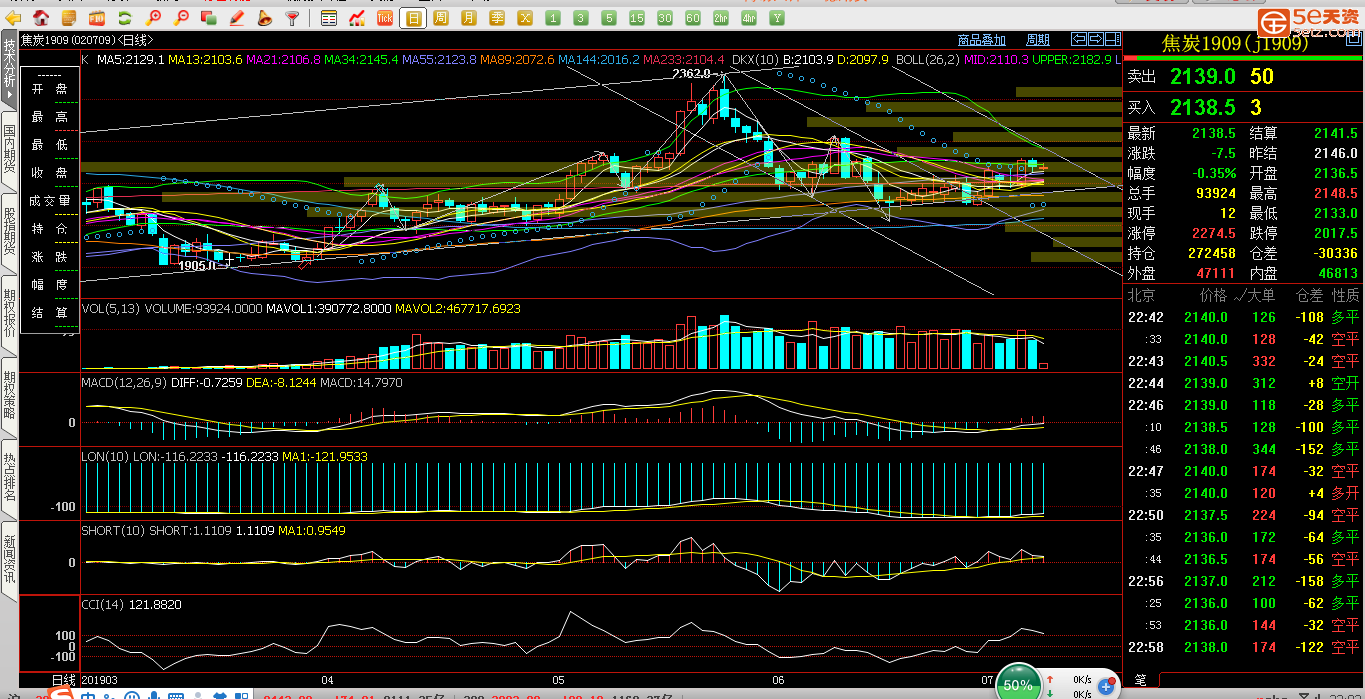Image resolution: width=1365 pixels, height=699 pixels.
Task: Select the 15-minute period button
Action: [x=637, y=18]
